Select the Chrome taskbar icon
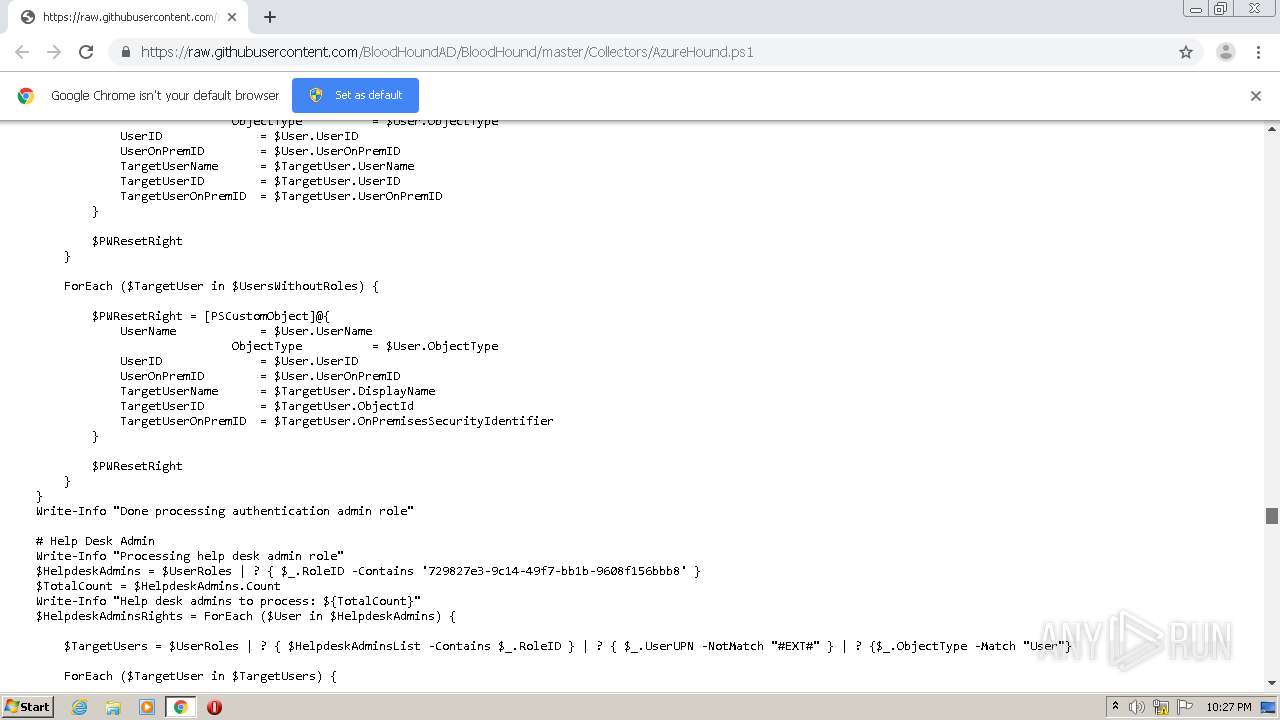This screenshot has height=720, width=1280. click(x=181, y=707)
